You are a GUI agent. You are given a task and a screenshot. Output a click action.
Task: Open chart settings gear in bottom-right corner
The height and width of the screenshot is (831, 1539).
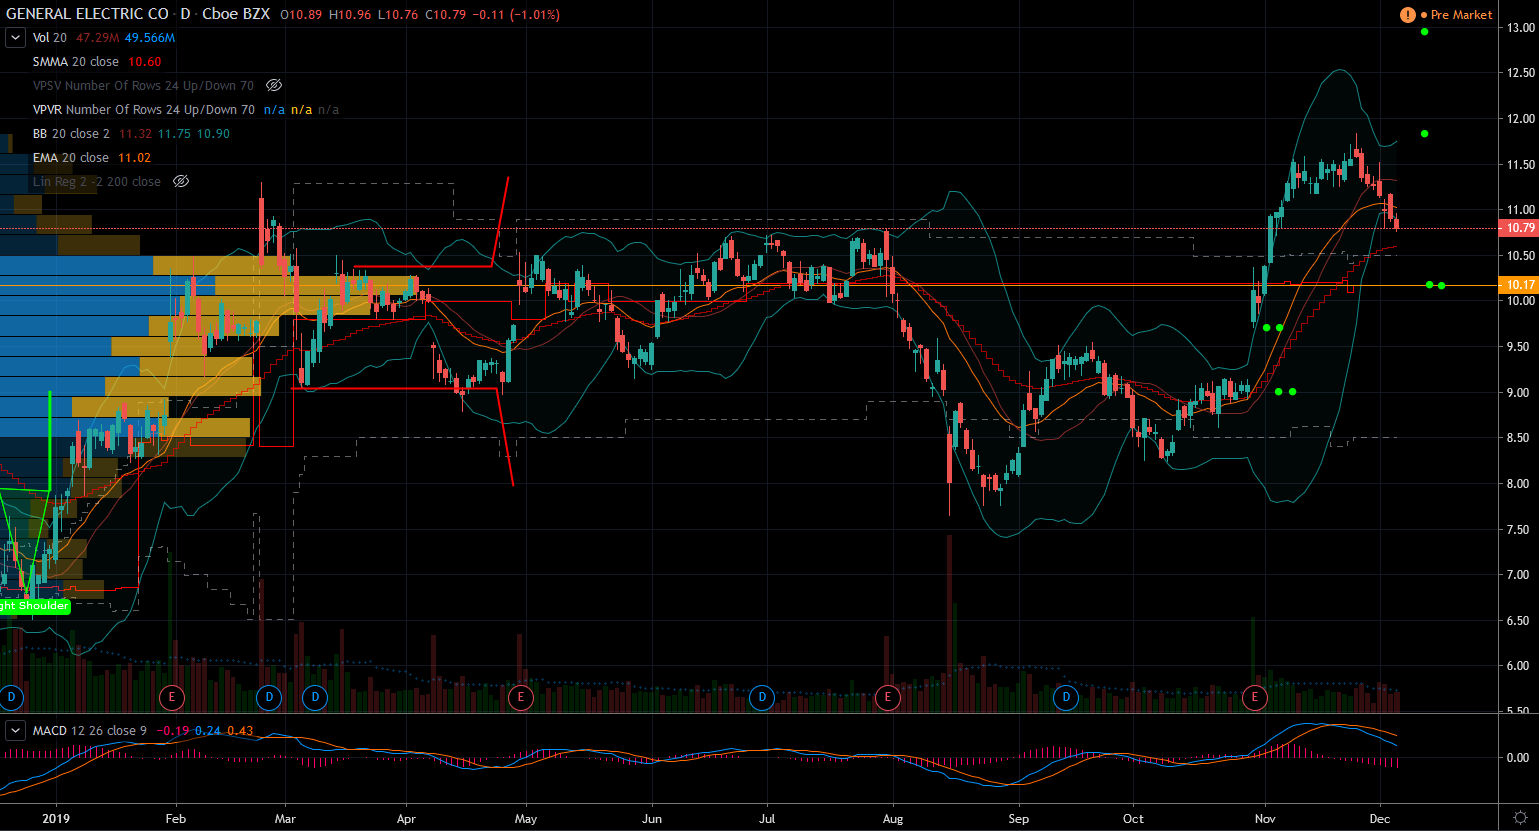pyautogui.click(x=1520, y=817)
